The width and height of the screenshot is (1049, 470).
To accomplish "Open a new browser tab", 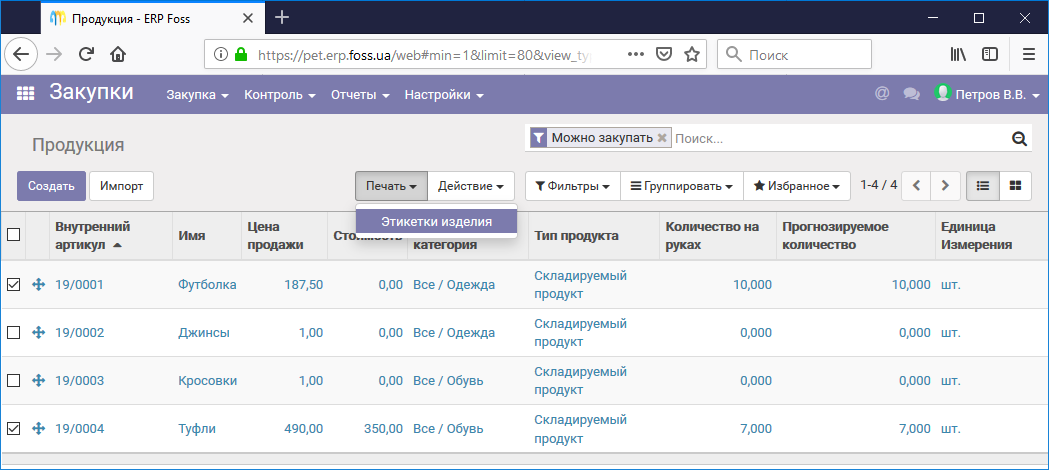I will coord(282,18).
